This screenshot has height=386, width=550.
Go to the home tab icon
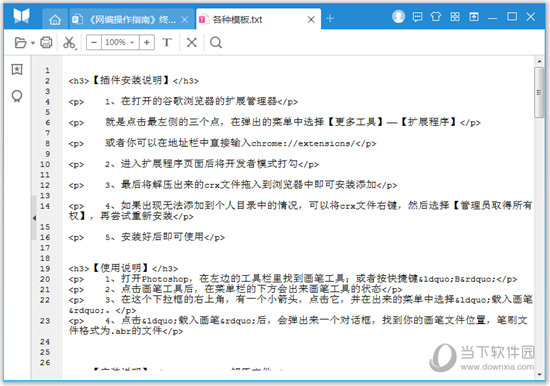pos(55,20)
